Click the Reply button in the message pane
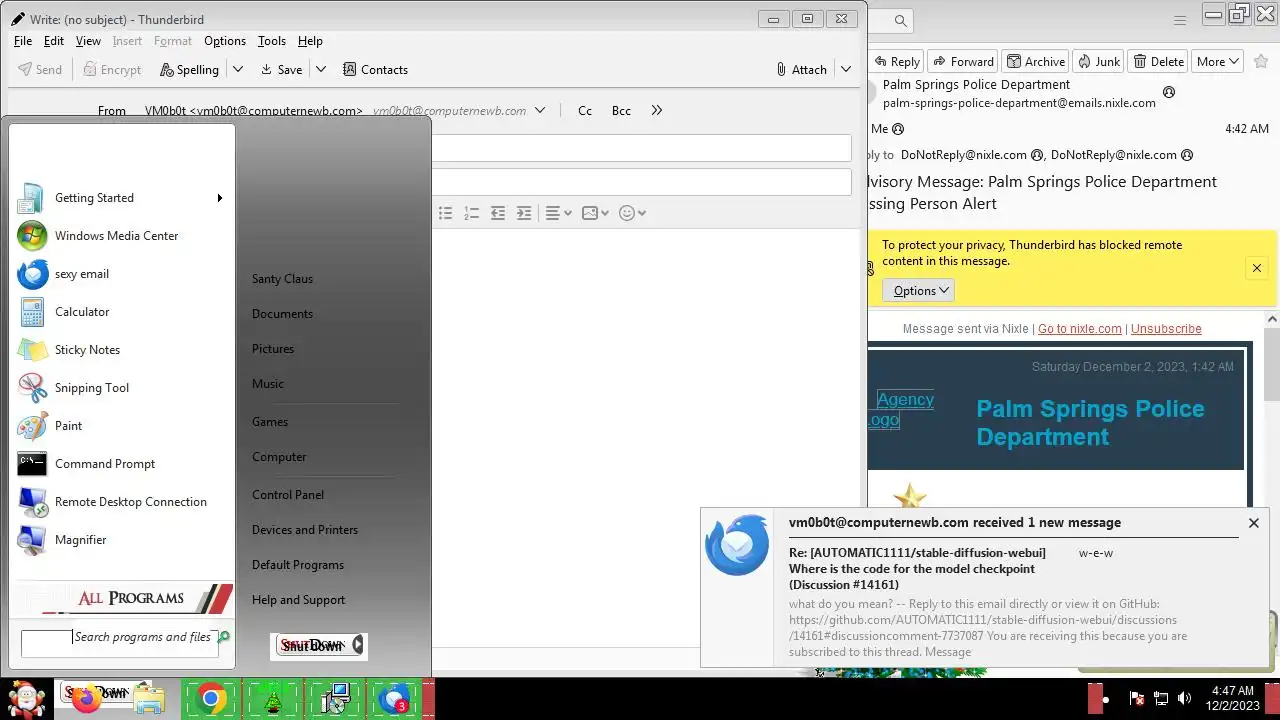The width and height of the screenshot is (1280, 720). (x=896, y=61)
